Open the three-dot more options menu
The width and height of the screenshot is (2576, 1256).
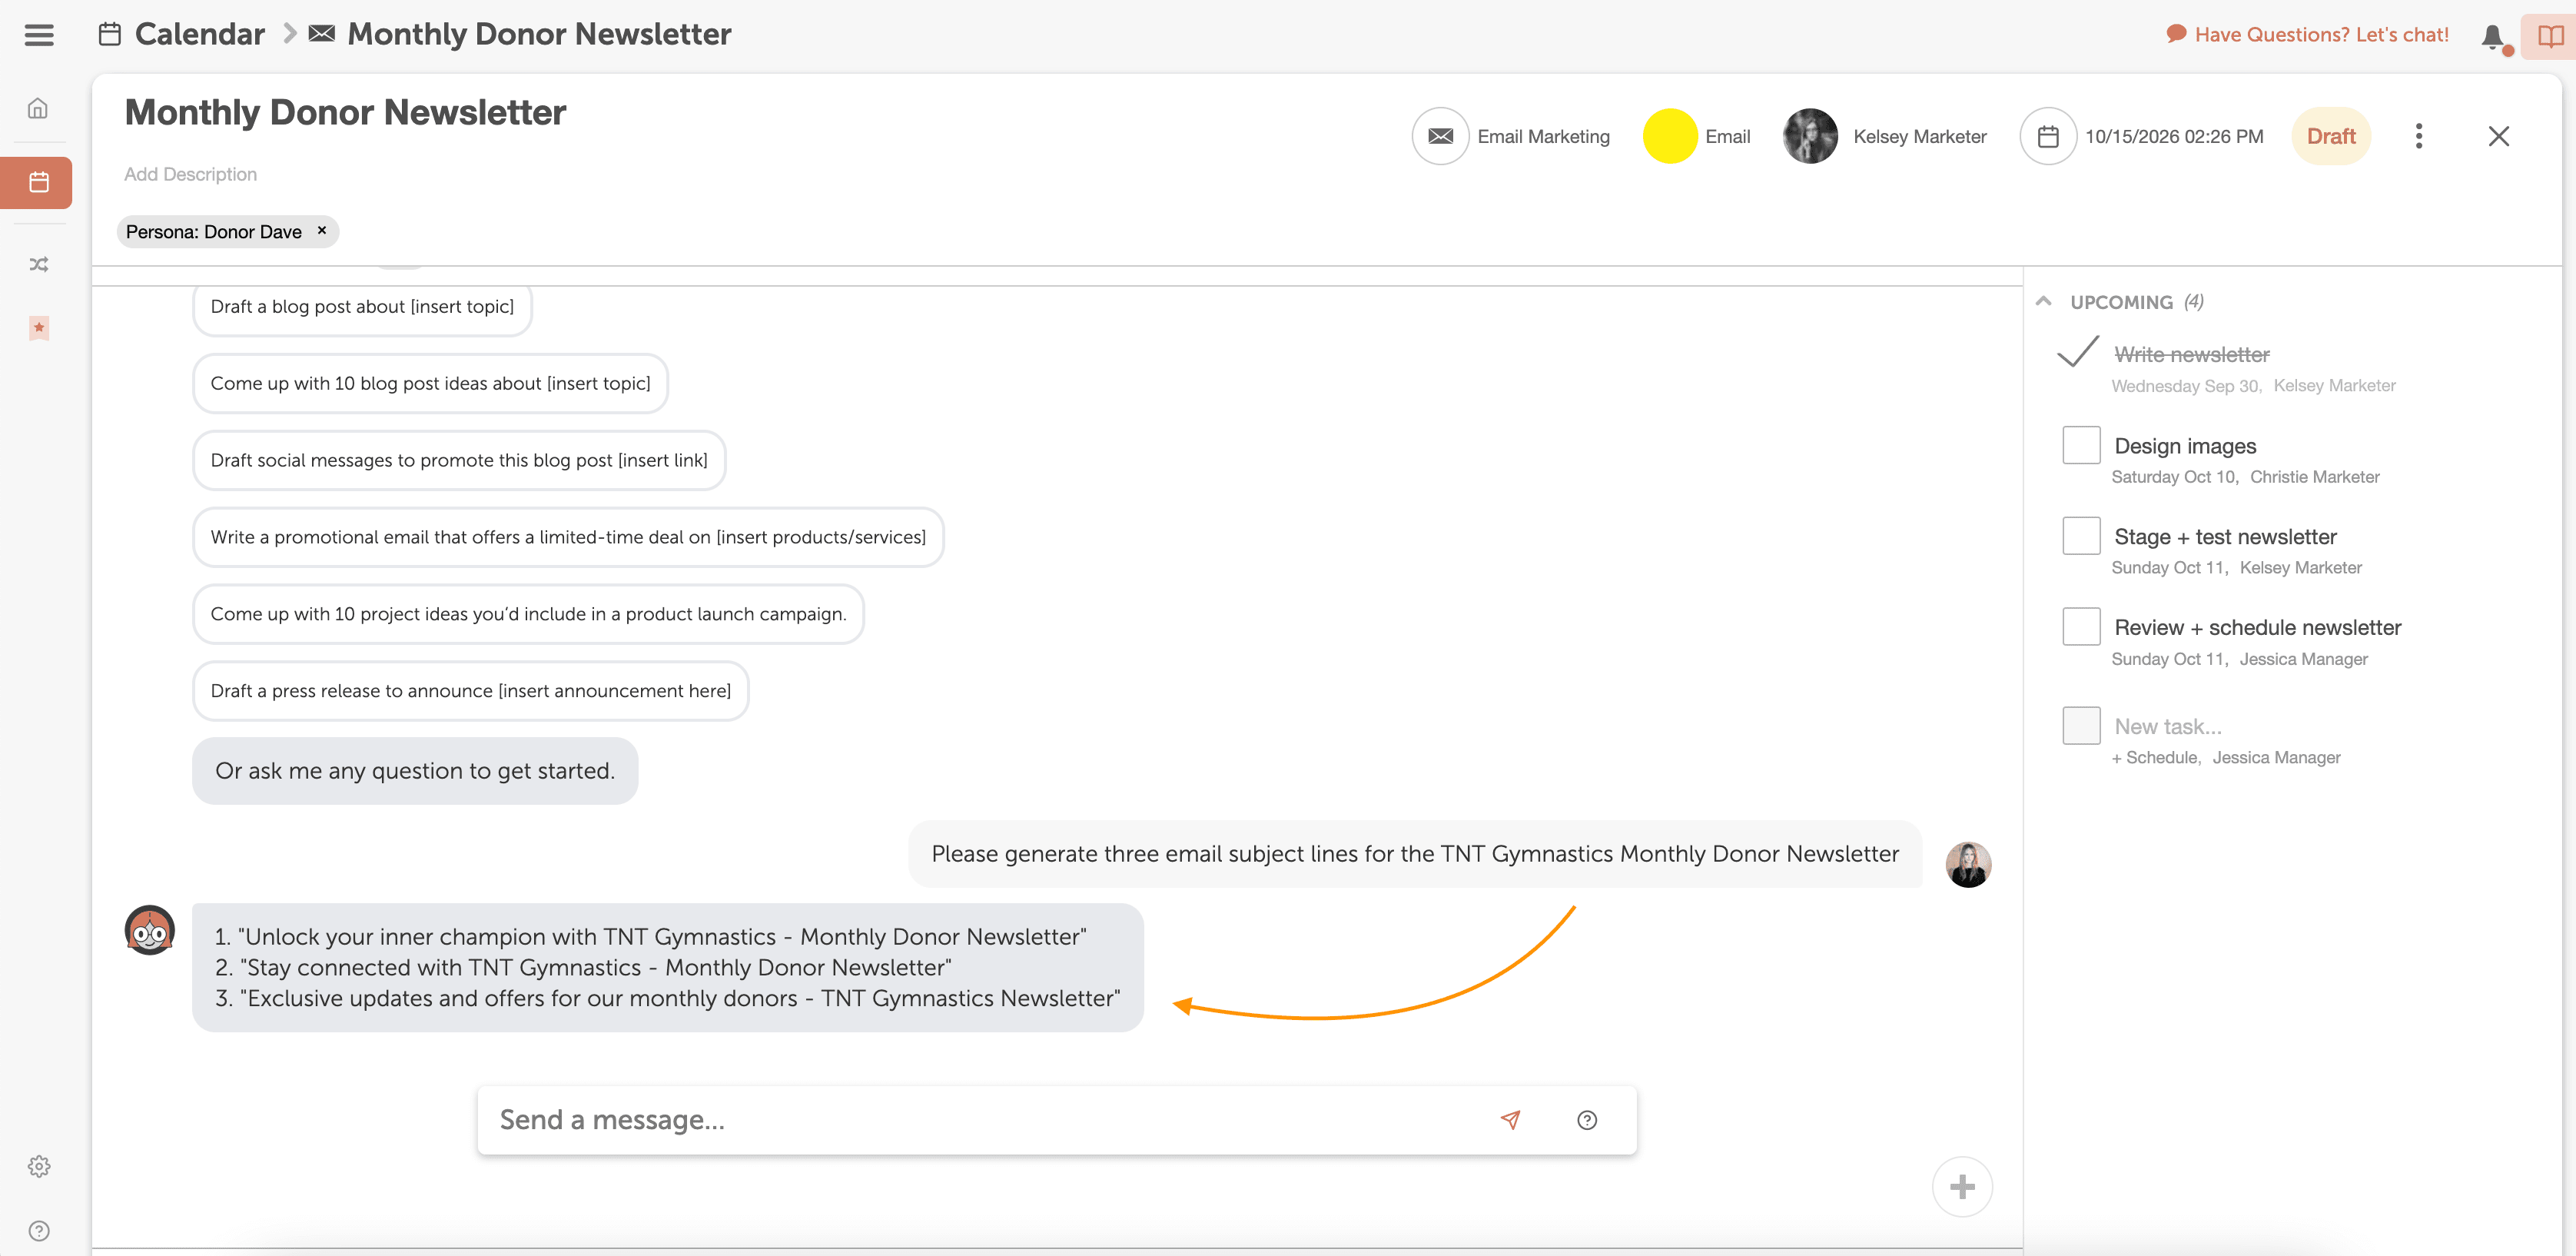2419,136
